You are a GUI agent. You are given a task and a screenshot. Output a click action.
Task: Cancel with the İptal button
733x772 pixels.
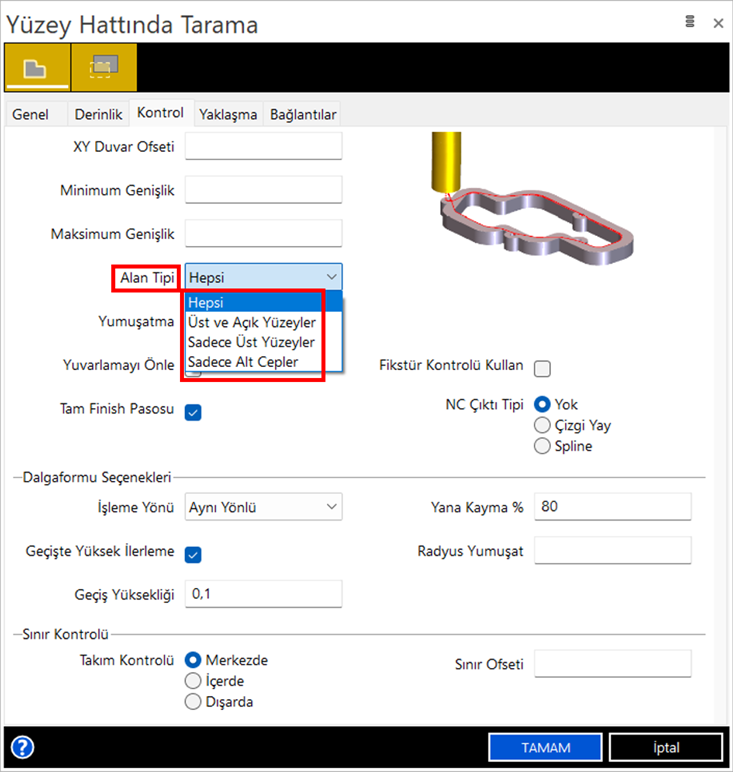point(666,747)
